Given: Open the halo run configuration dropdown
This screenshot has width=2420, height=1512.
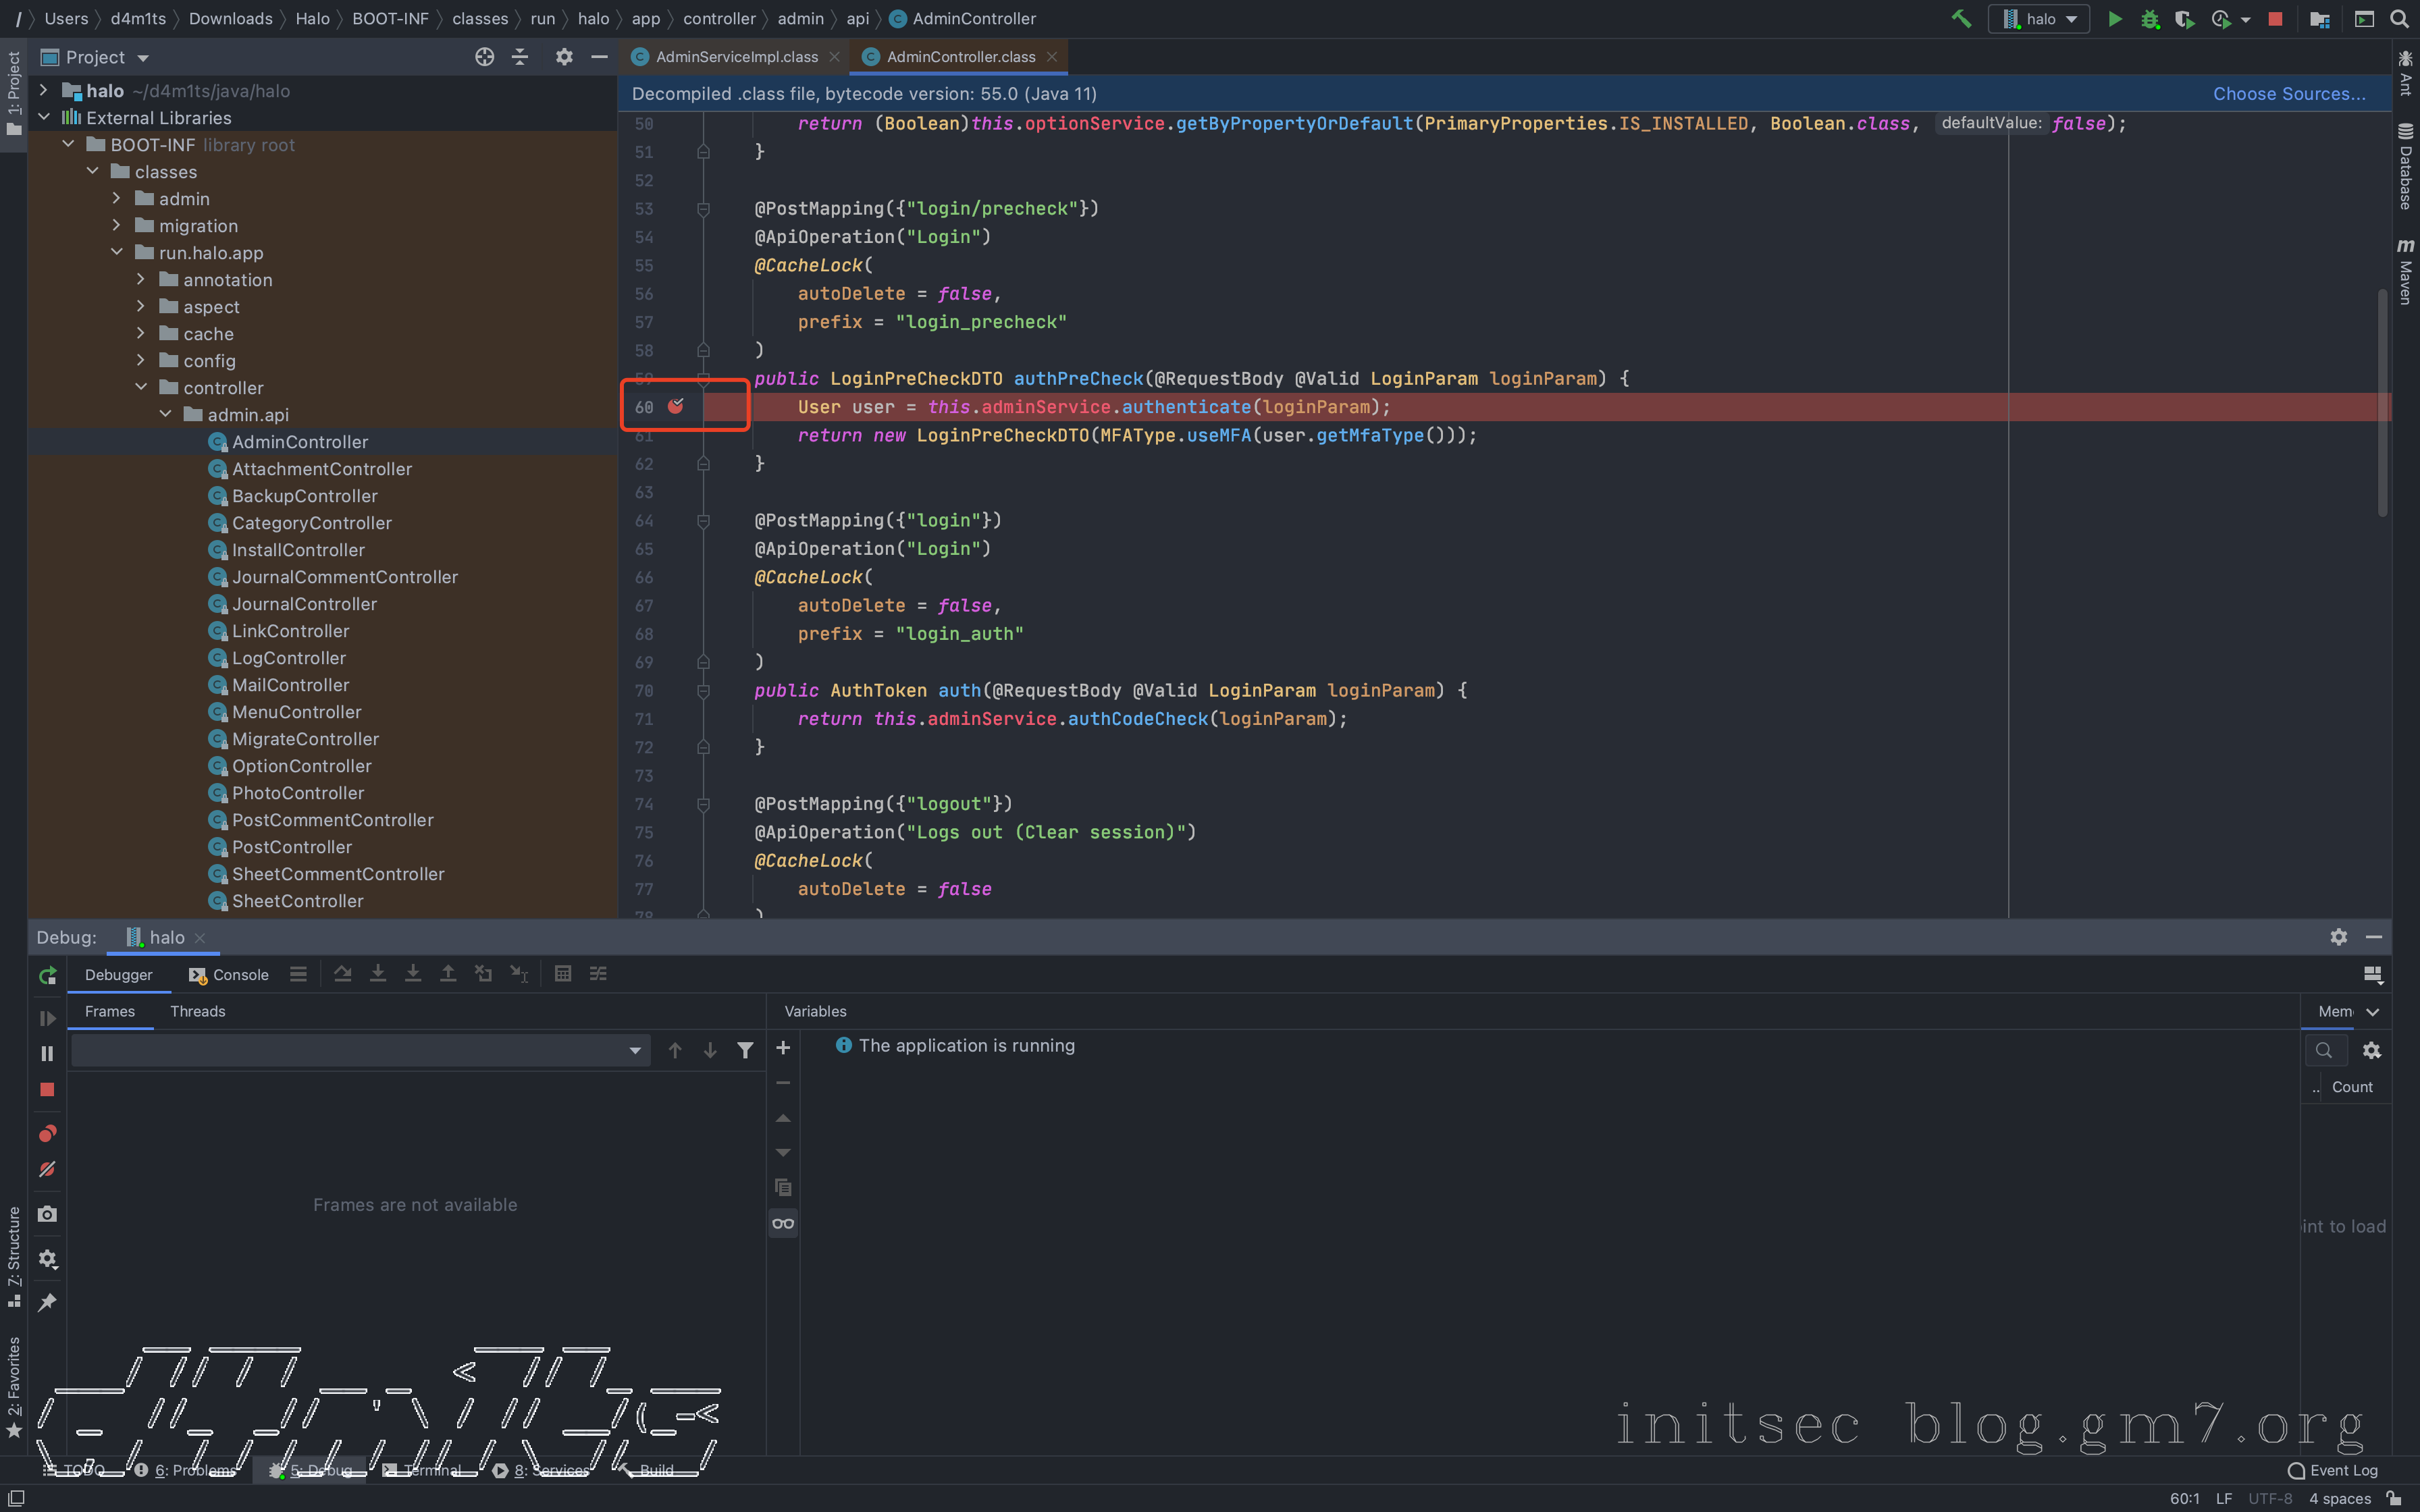Looking at the screenshot, I should click(x=2040, y=19).
